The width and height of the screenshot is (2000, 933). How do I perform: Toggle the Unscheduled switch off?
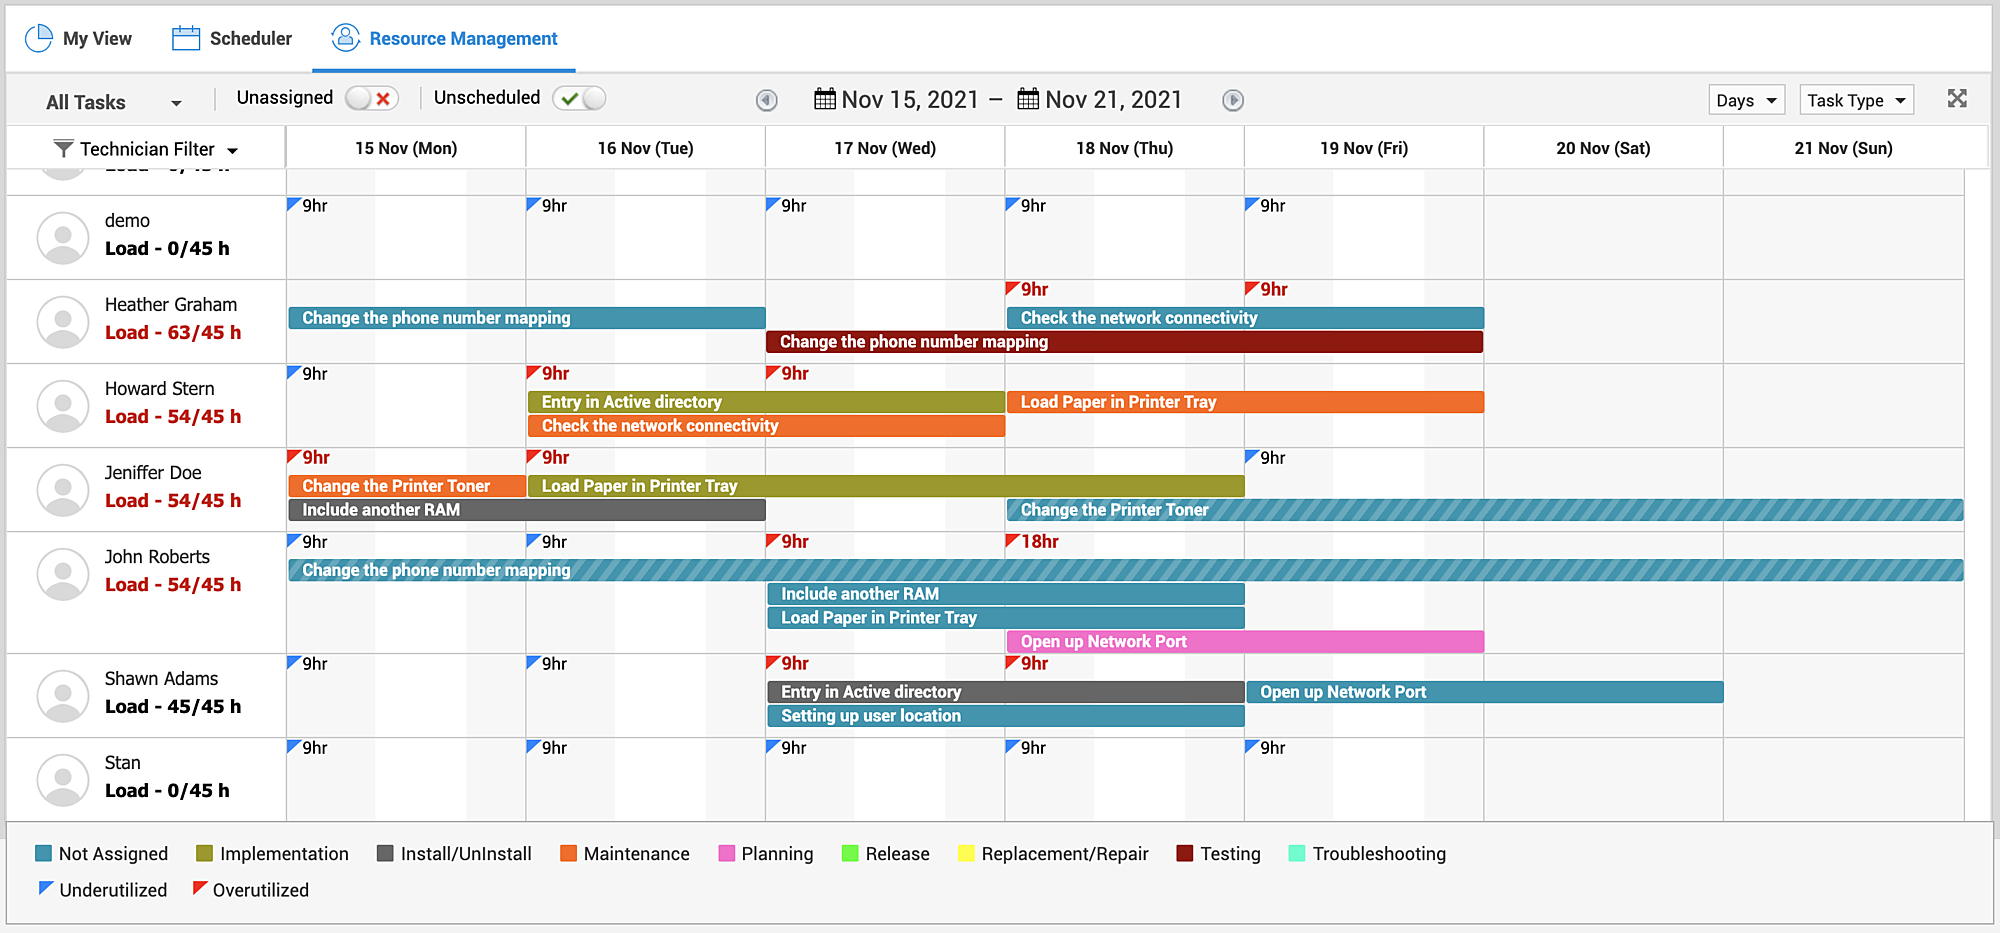(x=579, y=98)
